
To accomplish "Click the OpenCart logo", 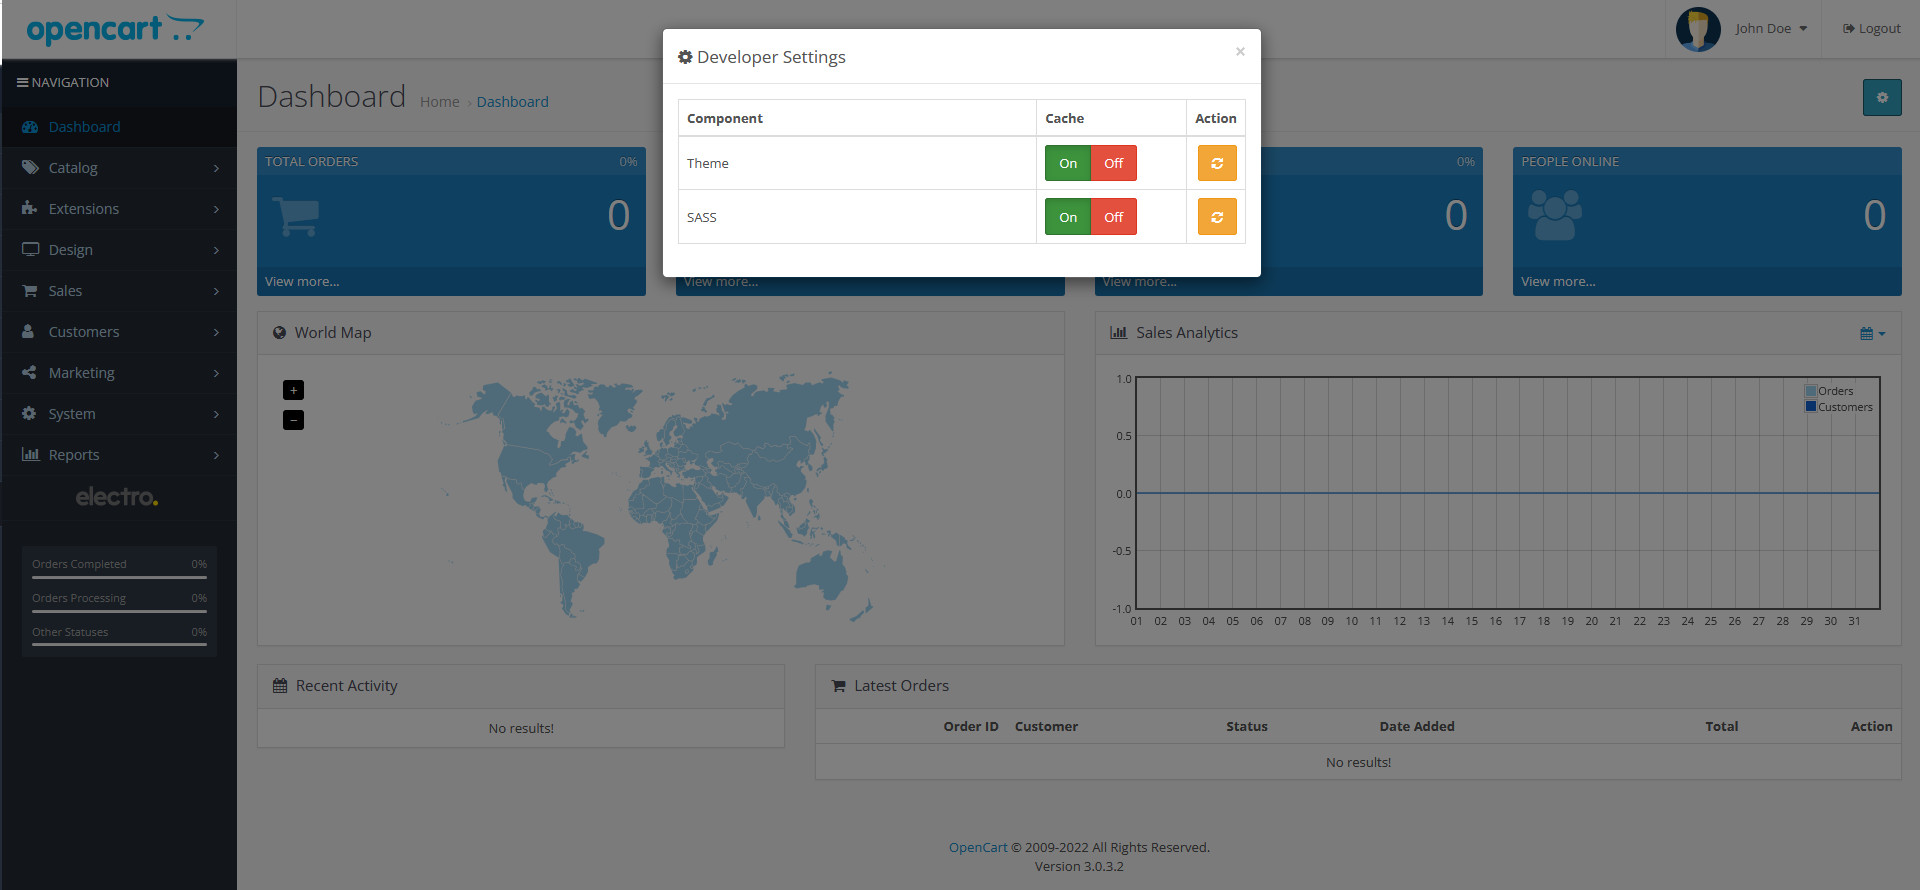I will tap(115, 30).
